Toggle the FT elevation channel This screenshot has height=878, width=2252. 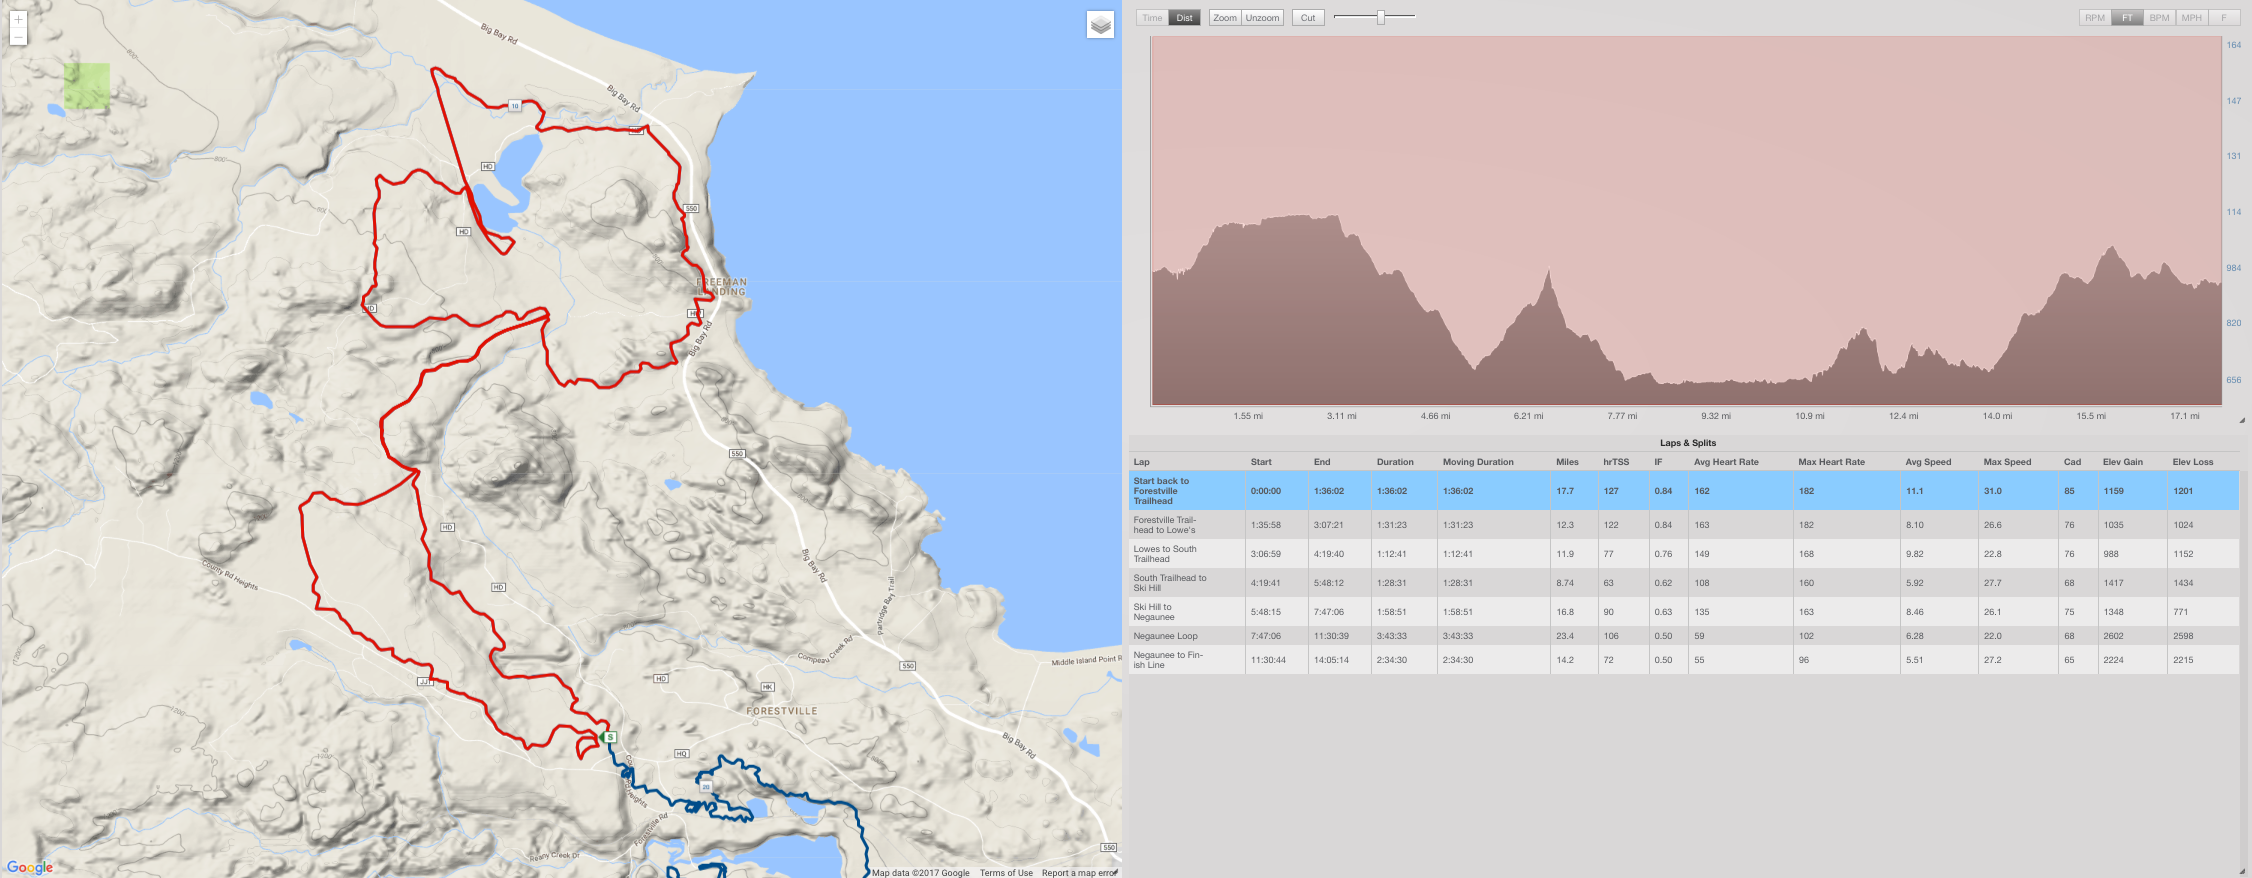pyautogui.click(x=2127, y=18)
